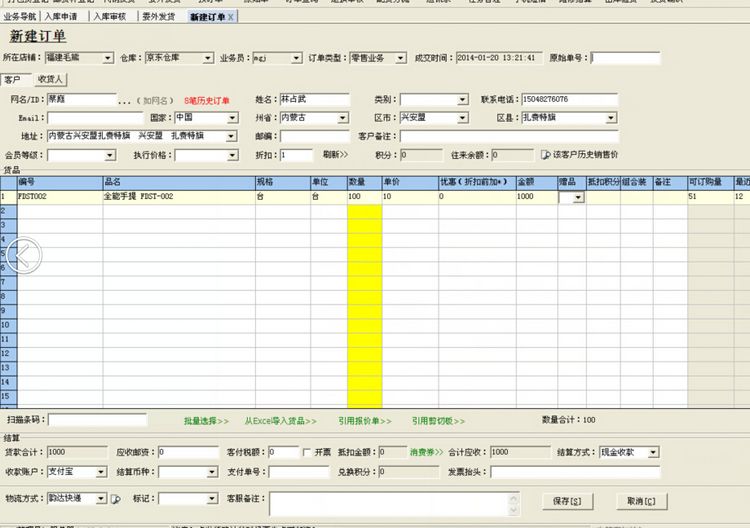Screen dimensions: 750x528
Task: Open the 结算方式 dropdown
Action: 654,452
